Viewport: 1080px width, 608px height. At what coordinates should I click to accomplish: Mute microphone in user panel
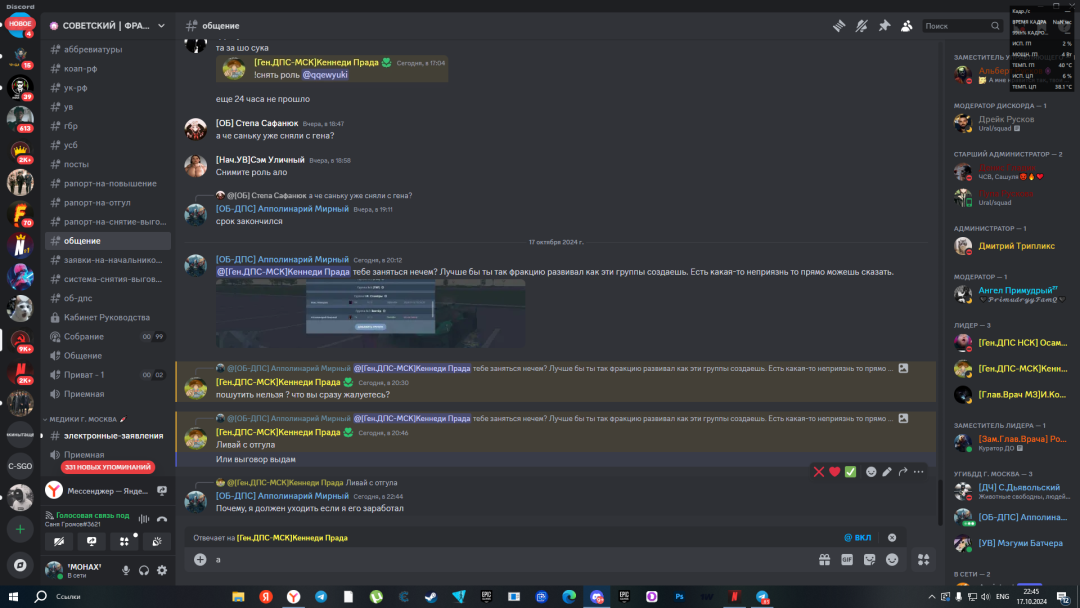(x=126, y=570)
